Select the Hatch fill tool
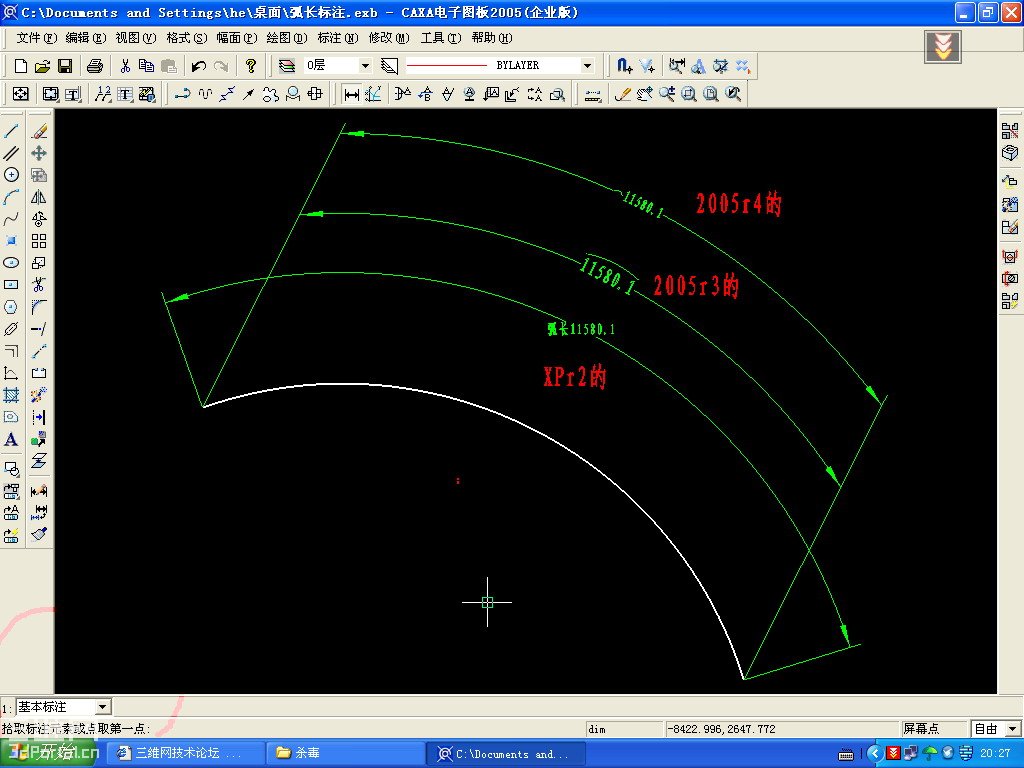Screen dimensions: 1024x768 [11, 394]
